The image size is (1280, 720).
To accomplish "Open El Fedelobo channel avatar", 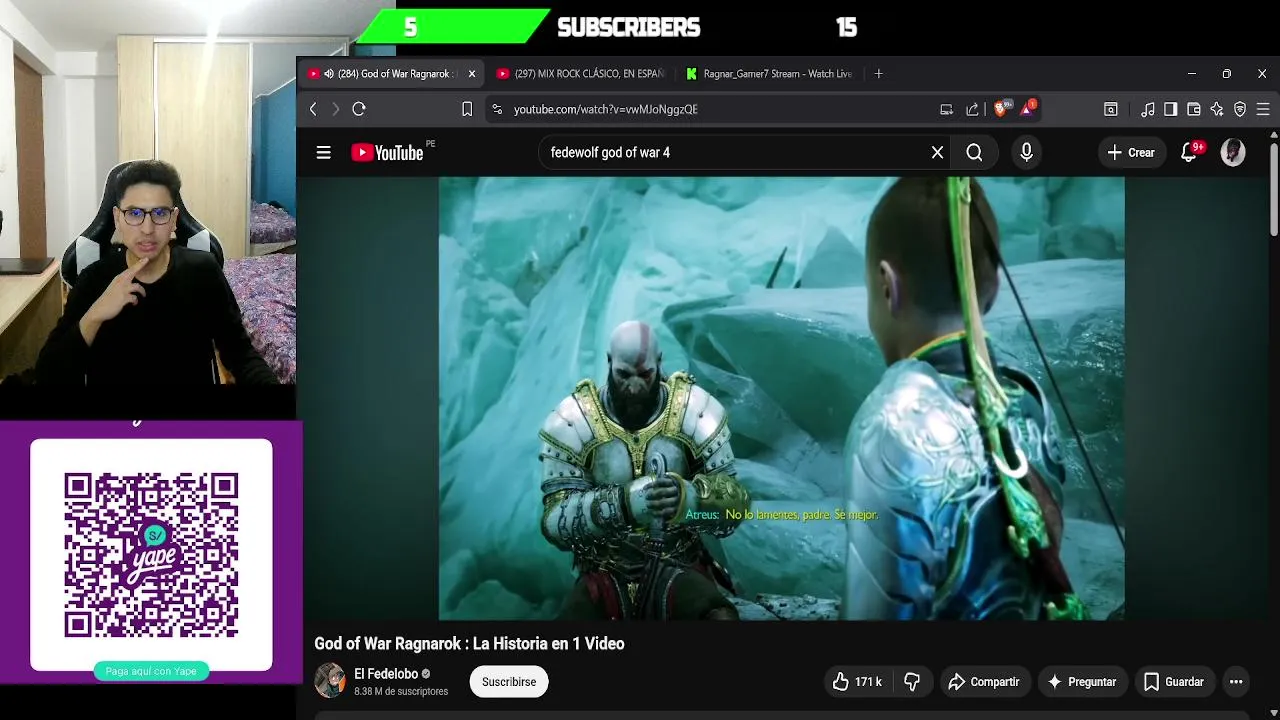I will click(330, 681).
